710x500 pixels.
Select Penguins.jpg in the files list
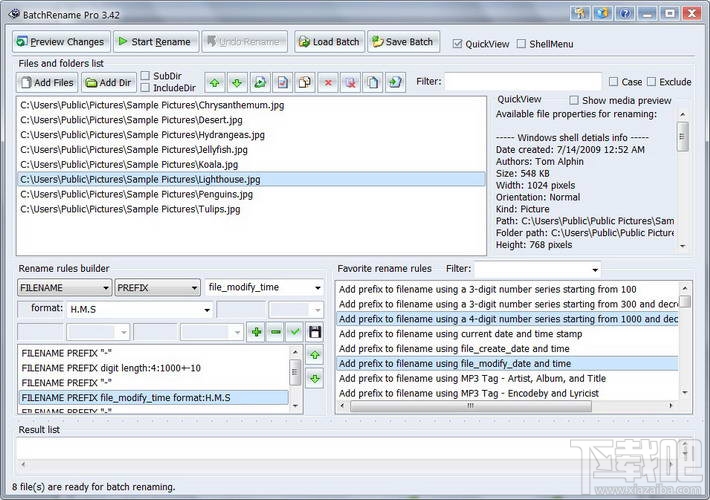click(251, 194)
